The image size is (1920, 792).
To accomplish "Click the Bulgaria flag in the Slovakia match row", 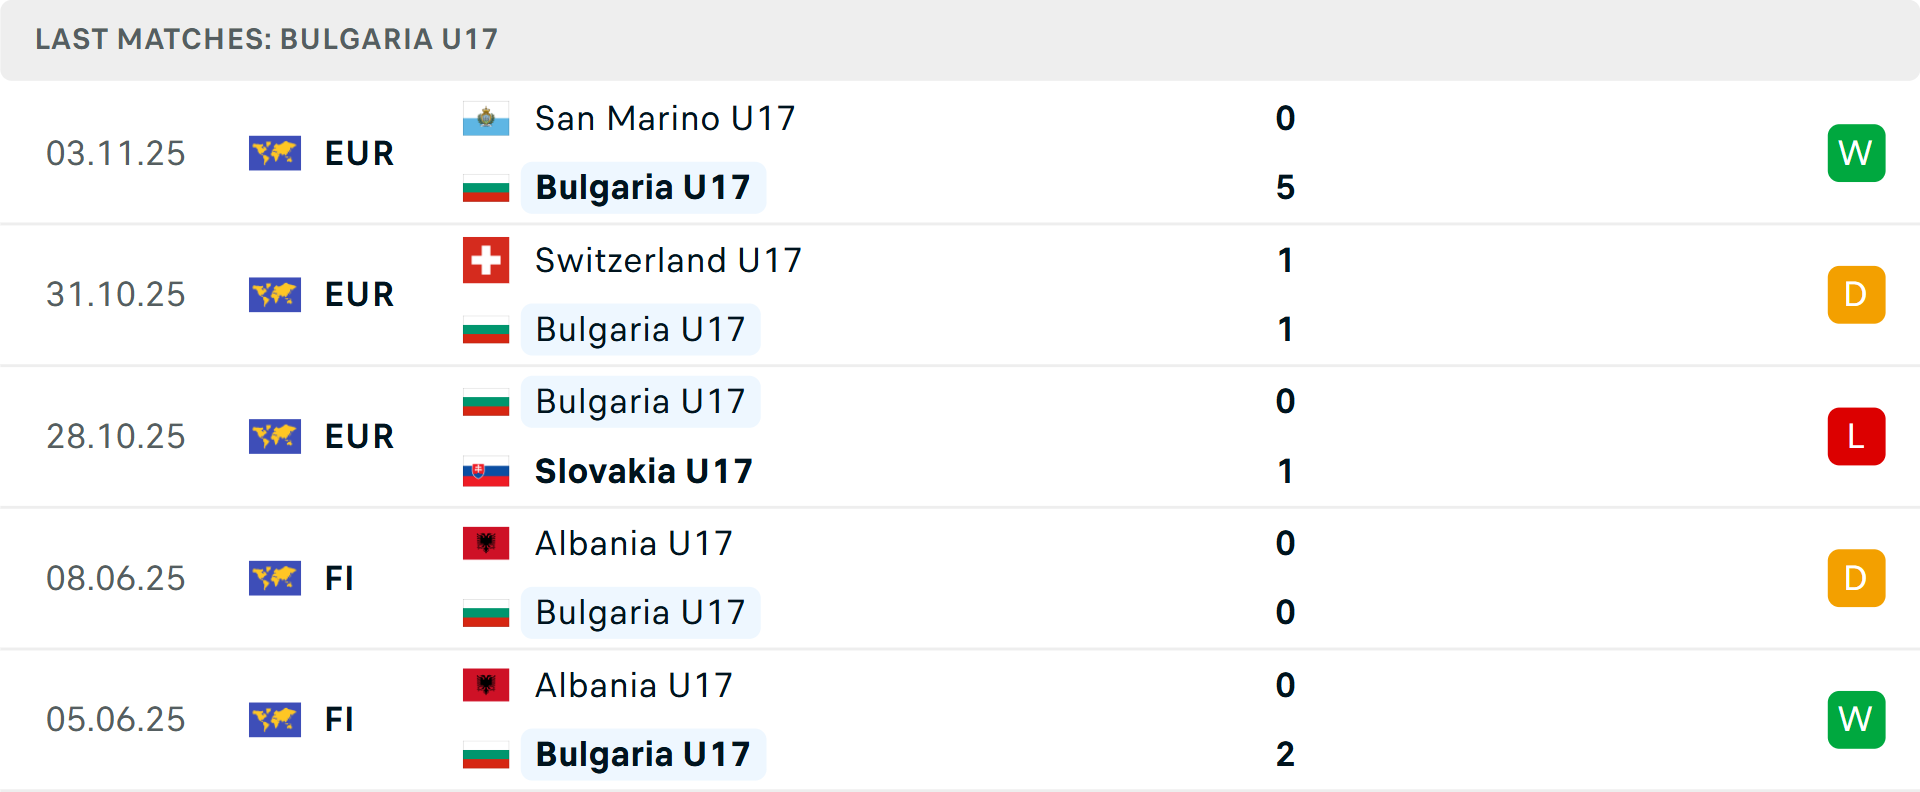I will point(486,401).
